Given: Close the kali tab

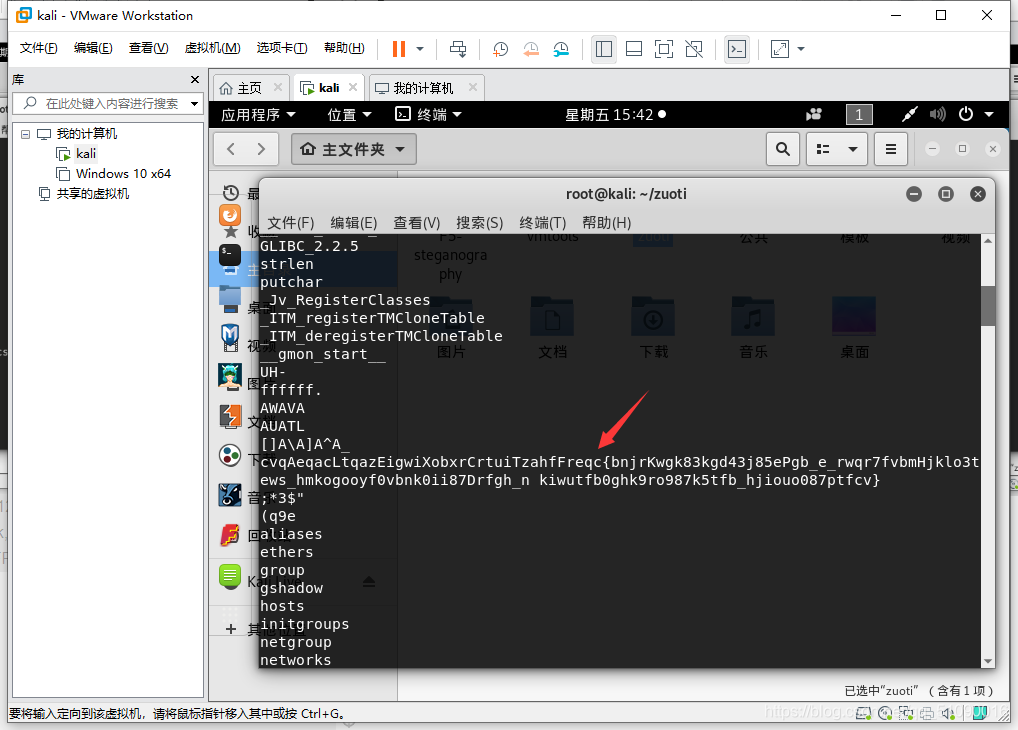Looking at the screenshot, I should point(353,87).
